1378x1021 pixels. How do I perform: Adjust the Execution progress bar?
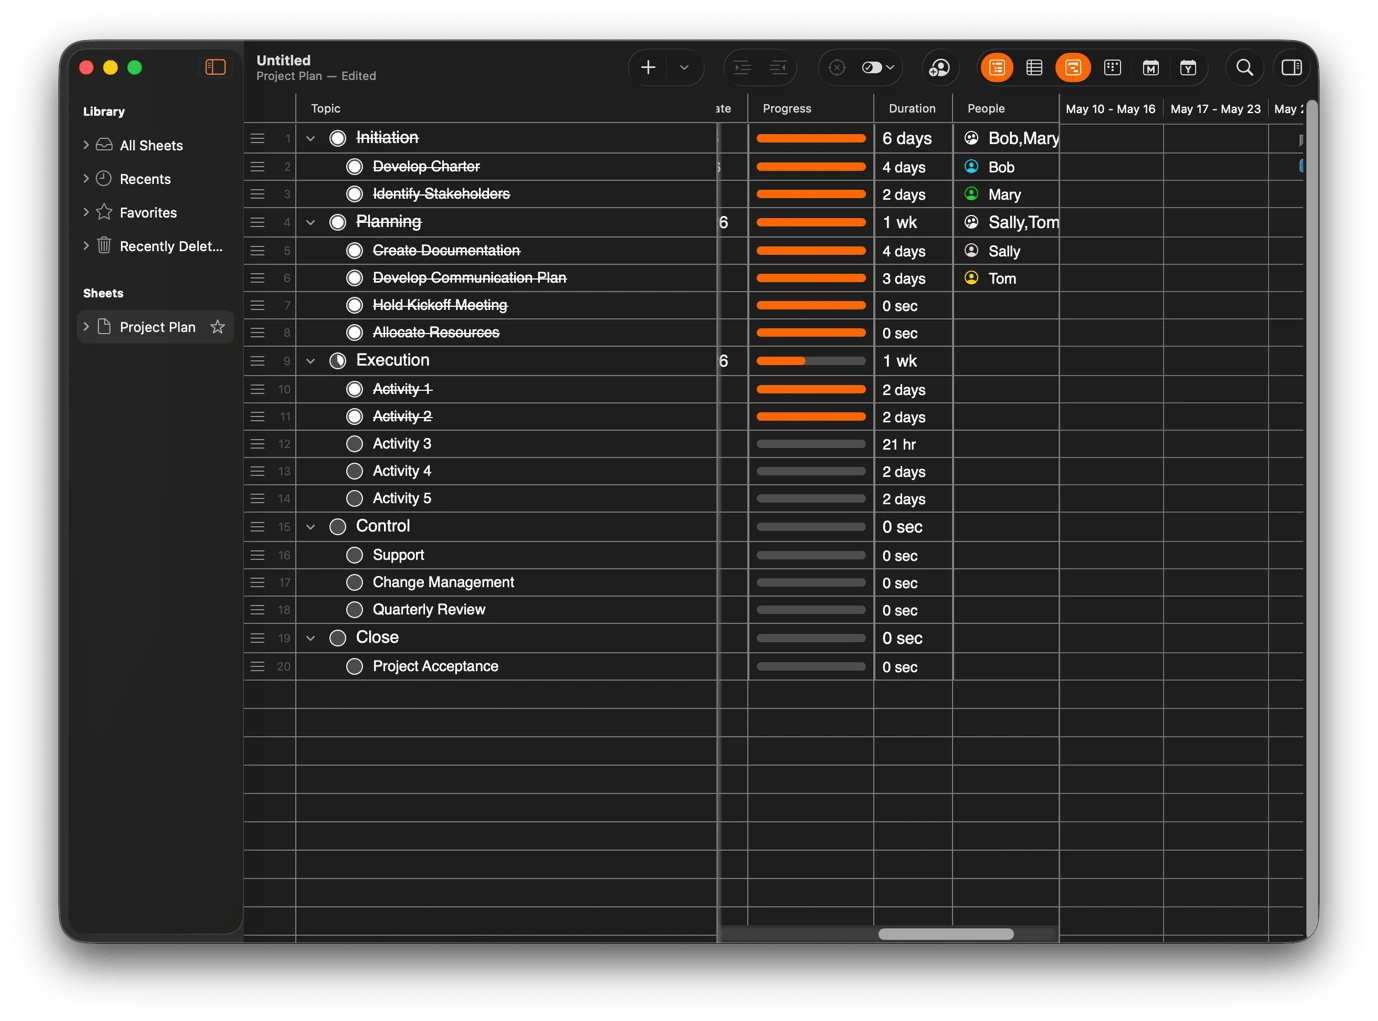811,361
